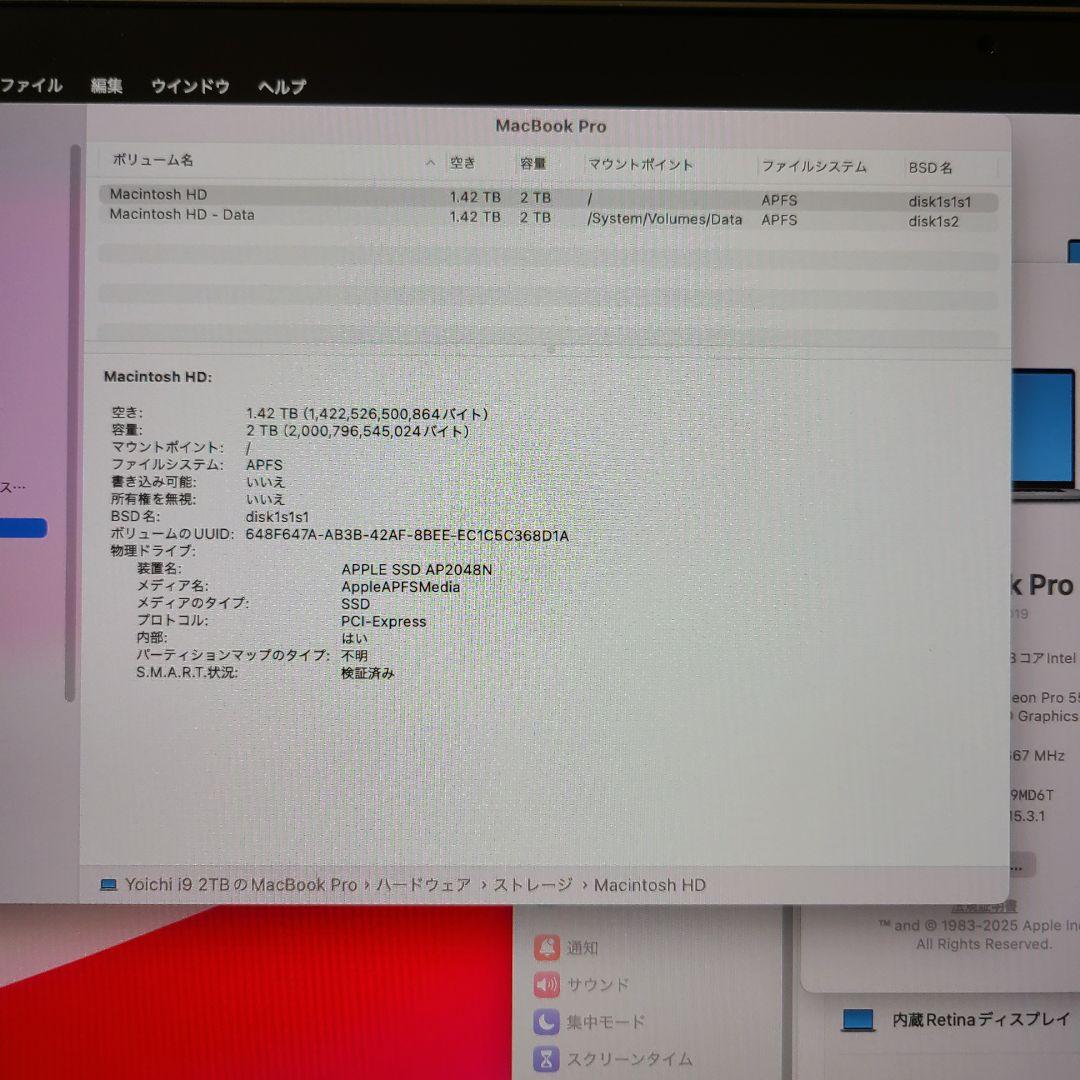This screenshot has height=1080, width=1080.
Task: Click the blue highlighted item in the sidebar
Action: 23,528
